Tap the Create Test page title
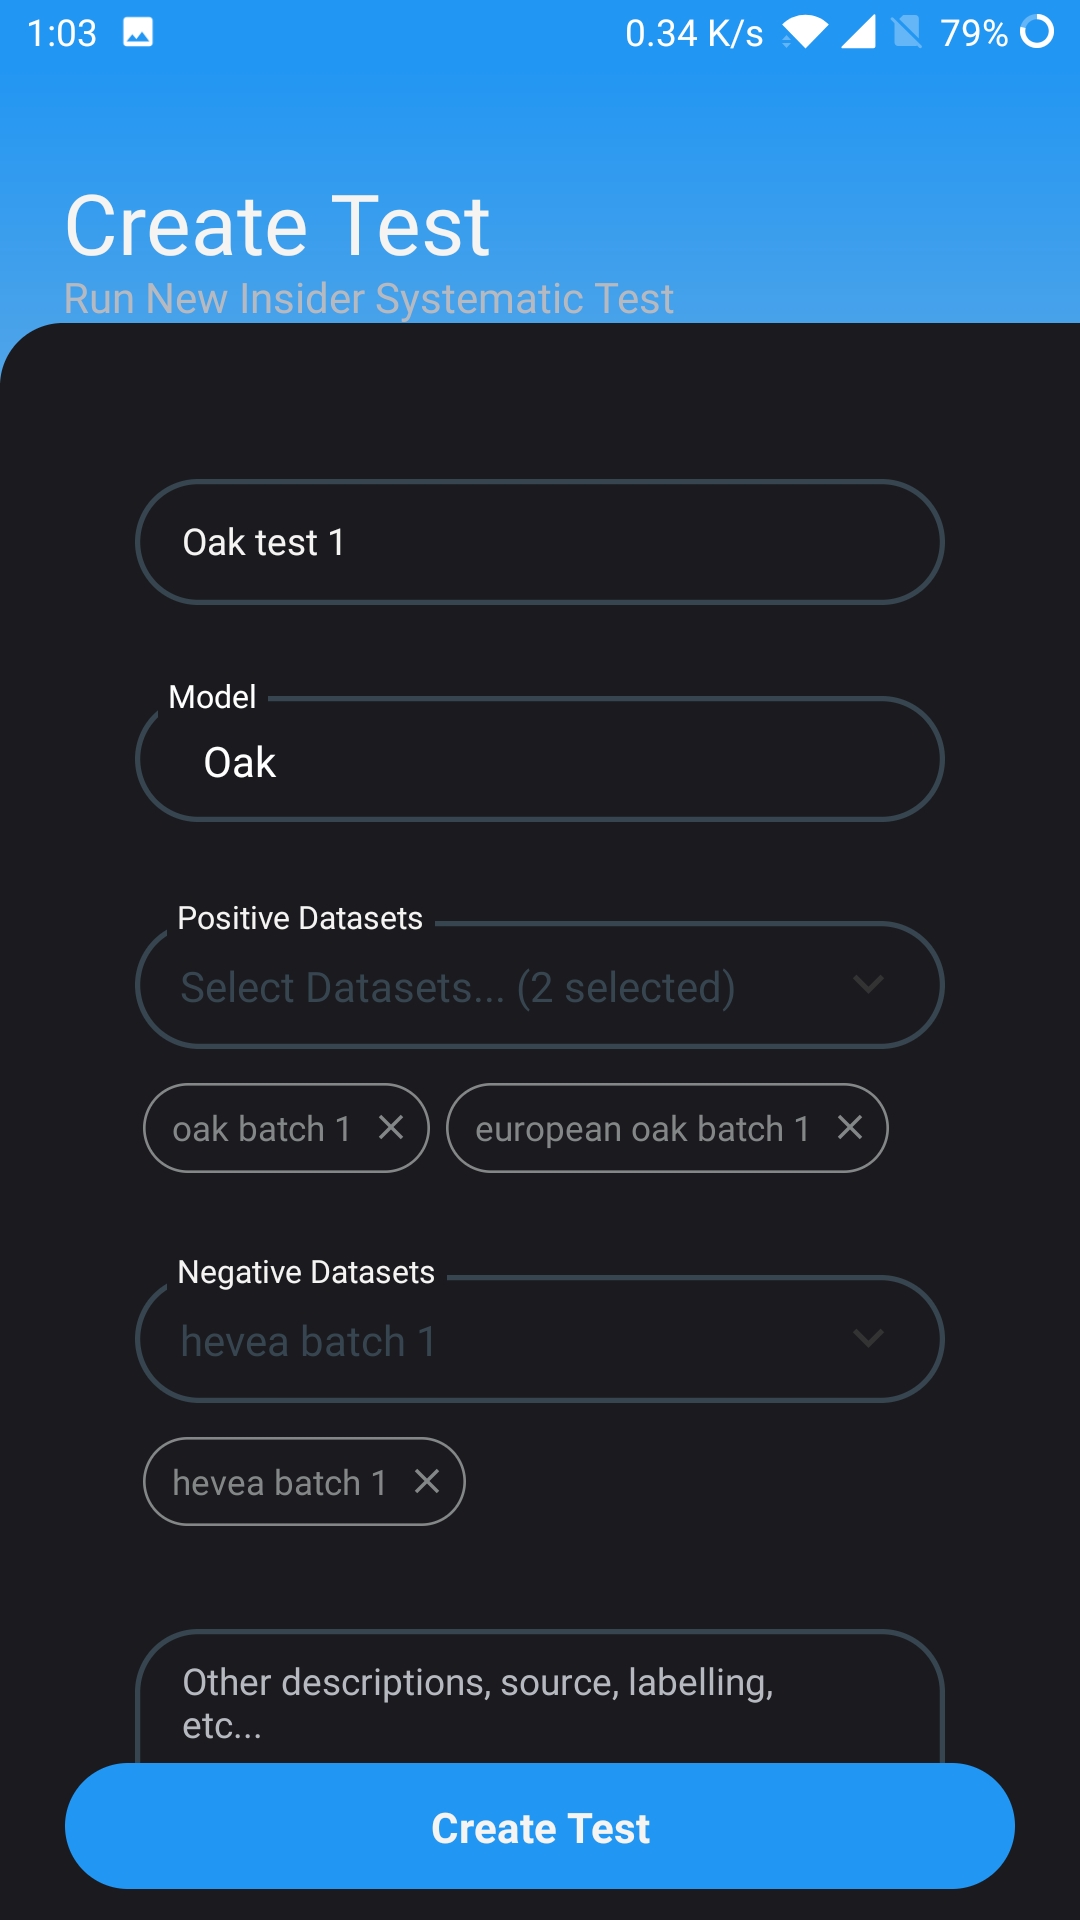Image resolution: width=1080 pixels, height=1920 pixels. coord(277,226)
